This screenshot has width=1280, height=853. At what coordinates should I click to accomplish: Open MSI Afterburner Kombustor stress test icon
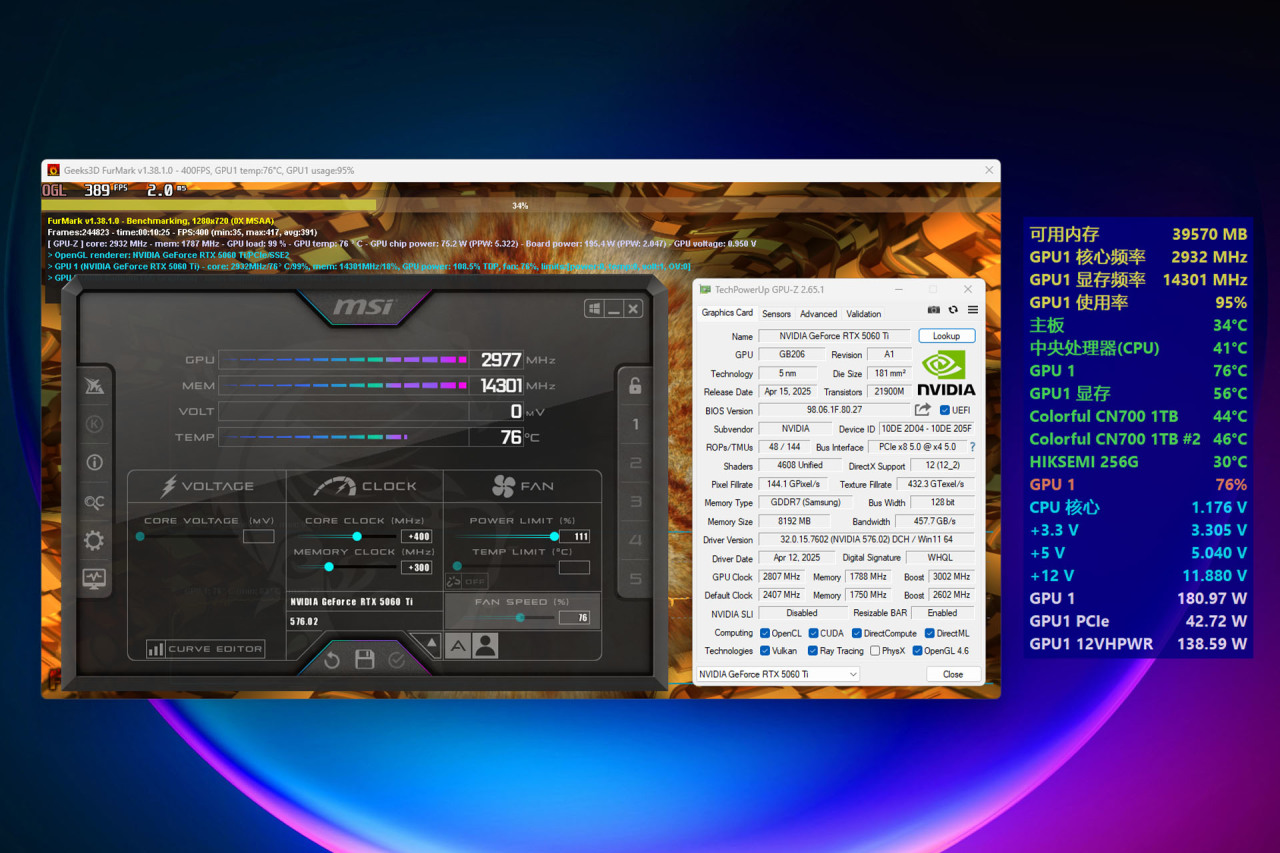[94, 424]
